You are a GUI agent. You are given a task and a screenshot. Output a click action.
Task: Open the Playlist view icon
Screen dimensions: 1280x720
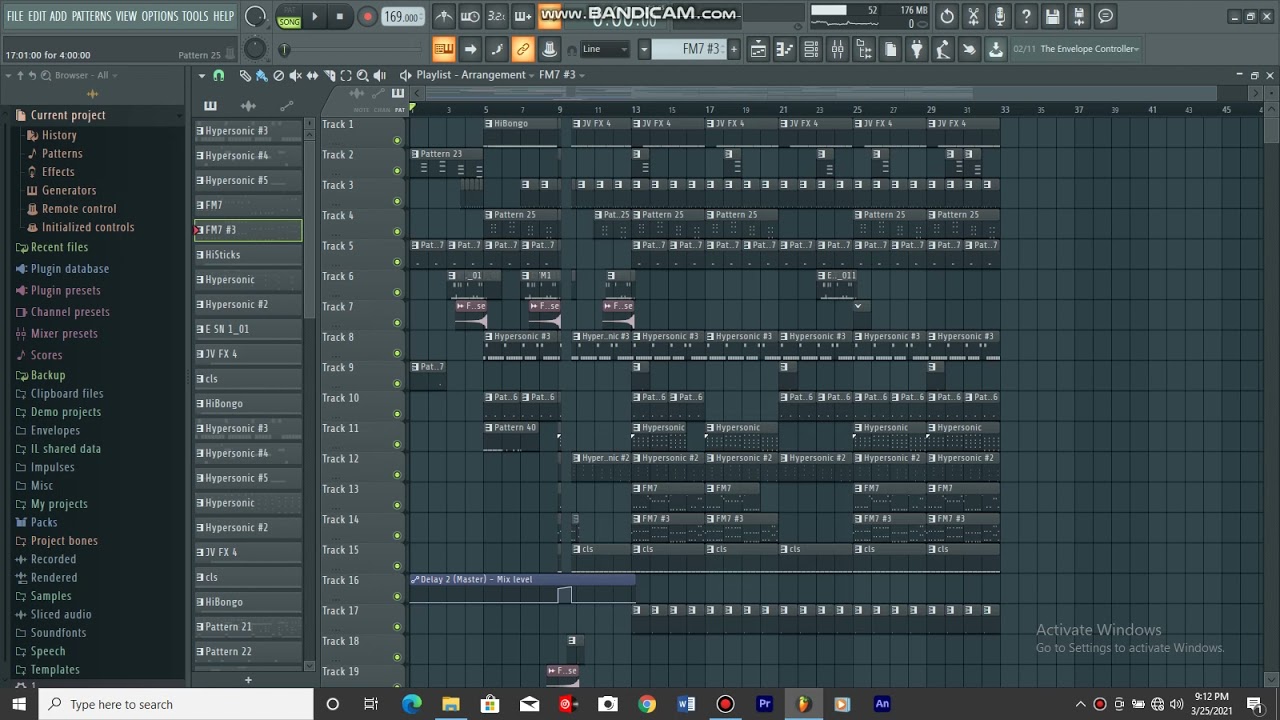tap(758, 49)
